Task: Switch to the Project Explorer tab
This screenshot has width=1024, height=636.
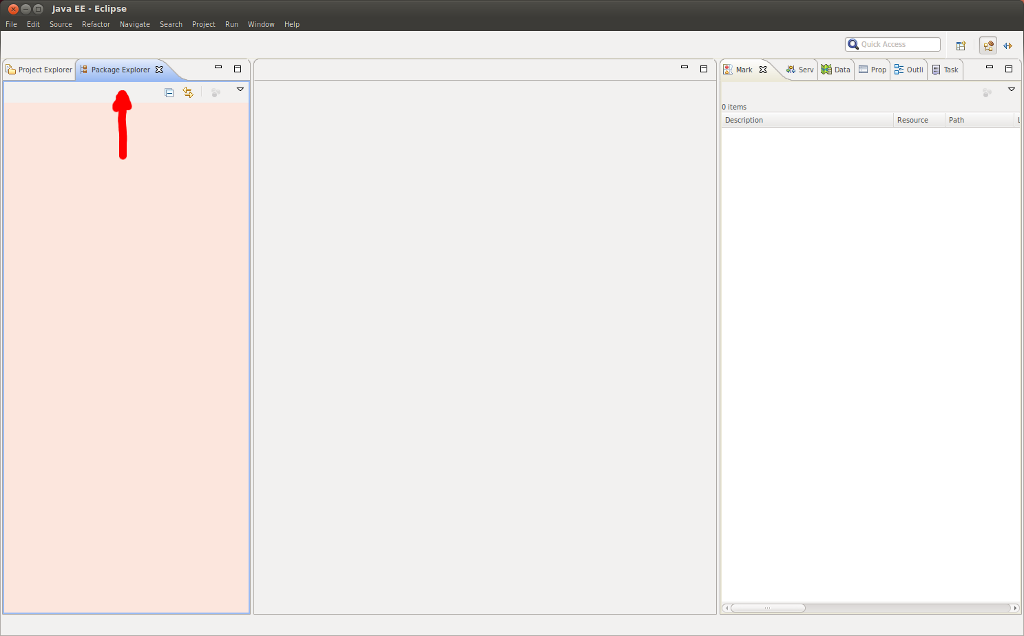Action: (x=39, y=70)
